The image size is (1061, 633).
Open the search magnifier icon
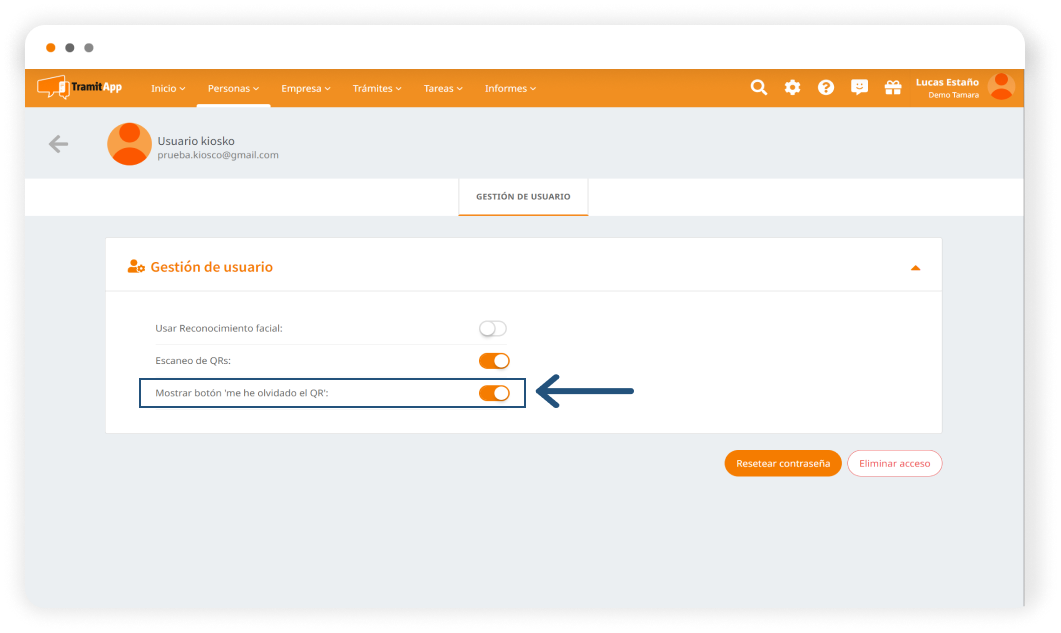click(759, 88)
